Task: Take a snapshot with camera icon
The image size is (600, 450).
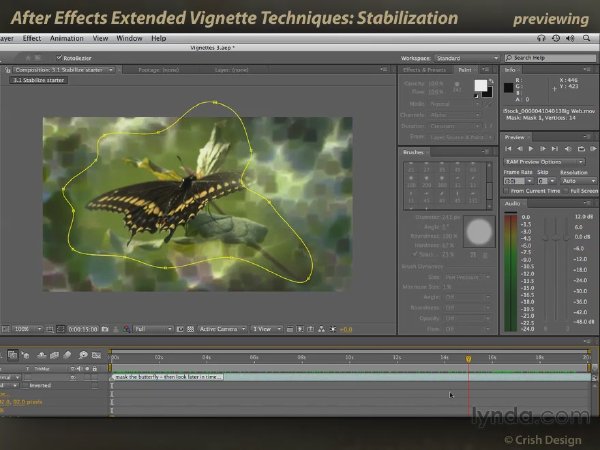Action: [x=105, y=329]
